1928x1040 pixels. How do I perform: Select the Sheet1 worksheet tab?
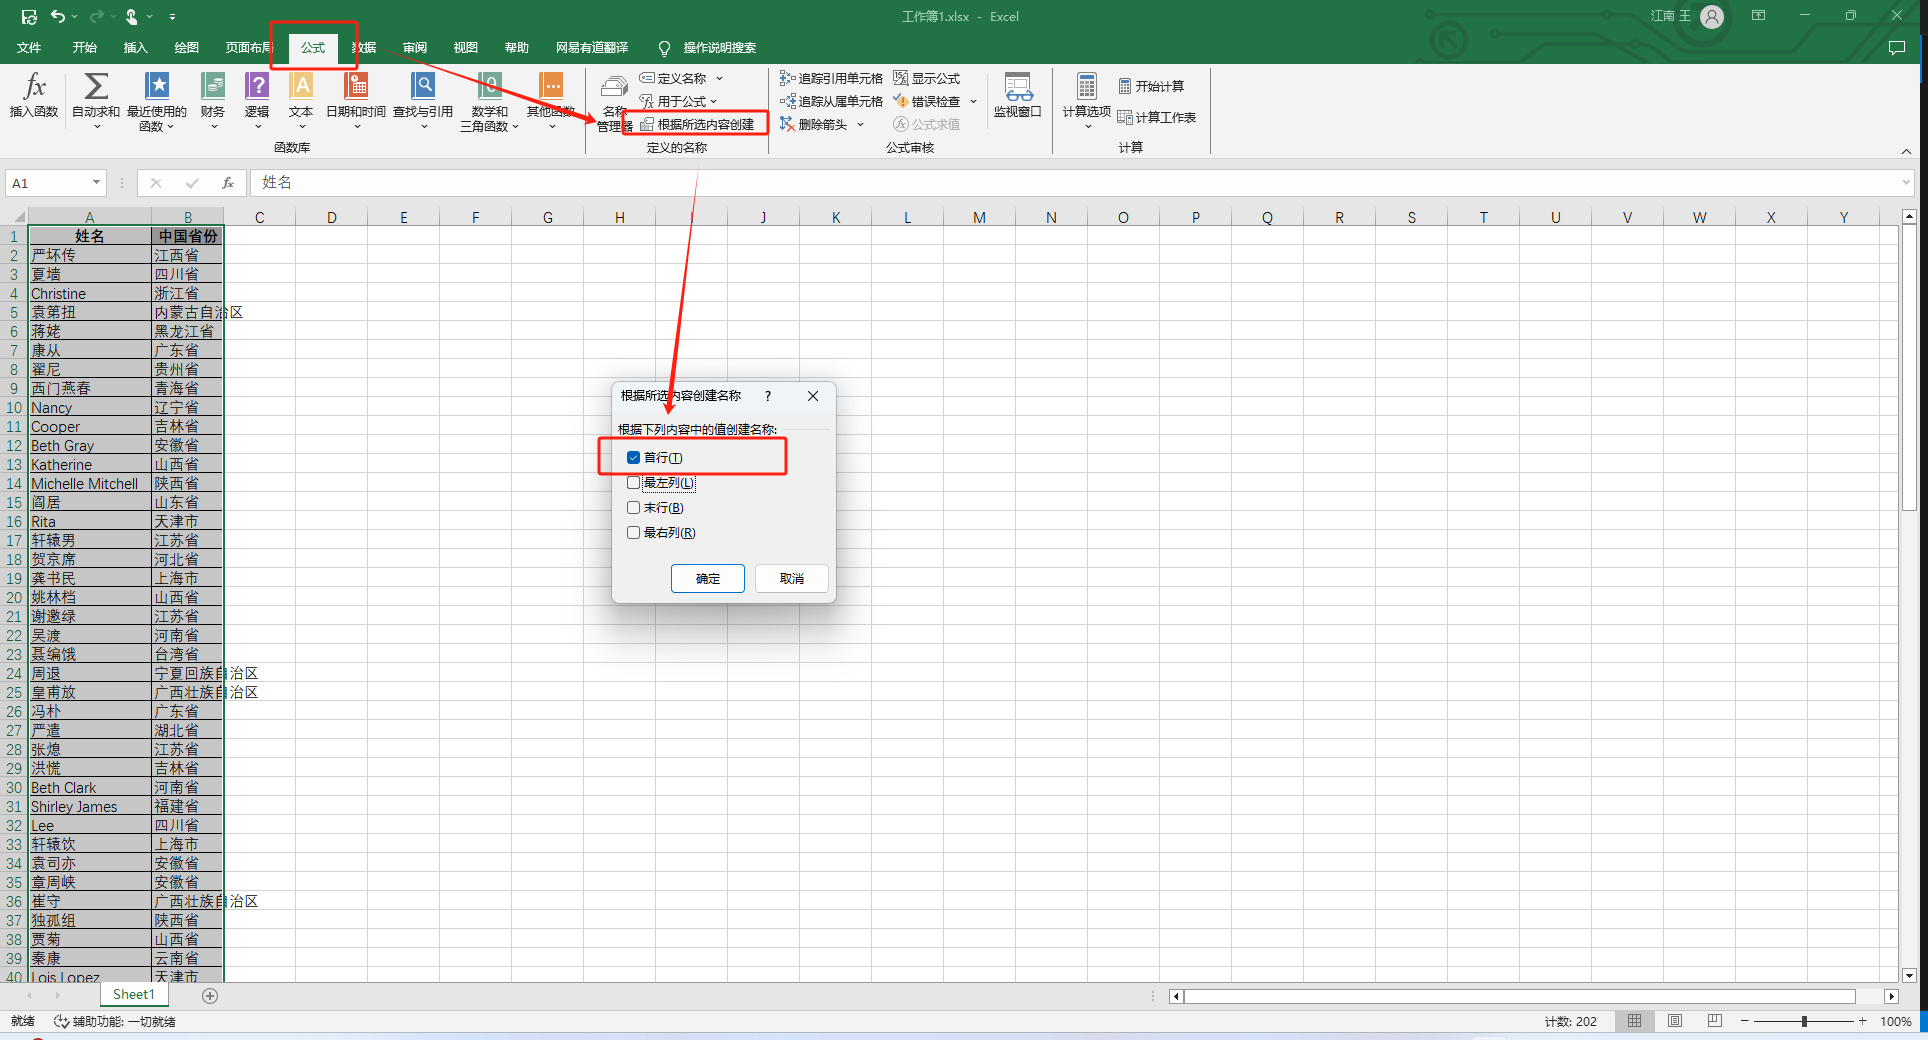[x=134, y=995]
